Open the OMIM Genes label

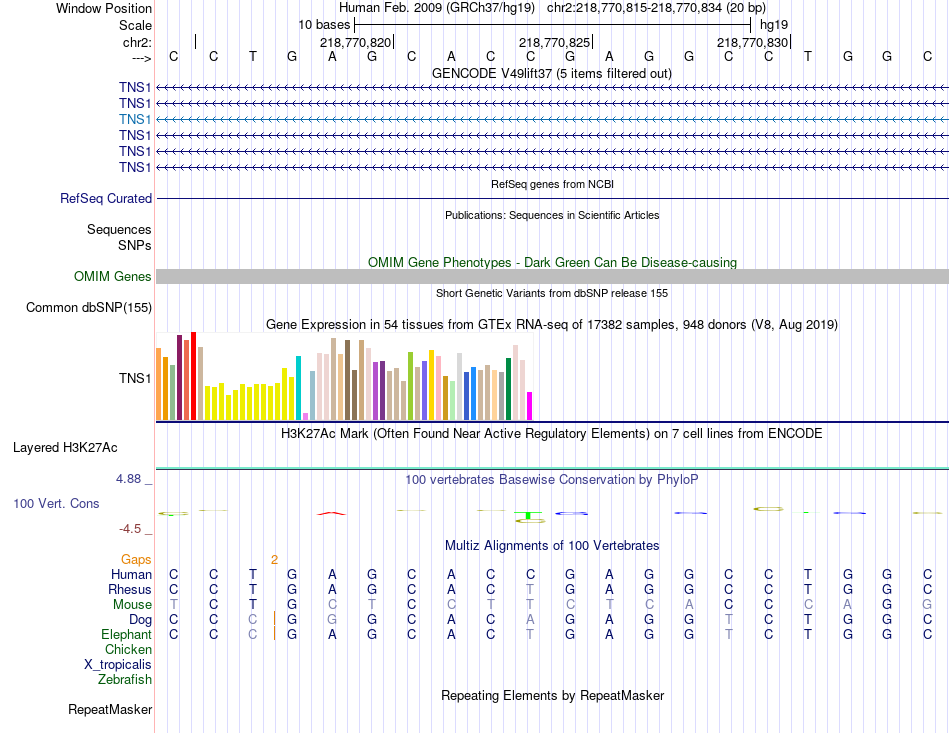112,276
